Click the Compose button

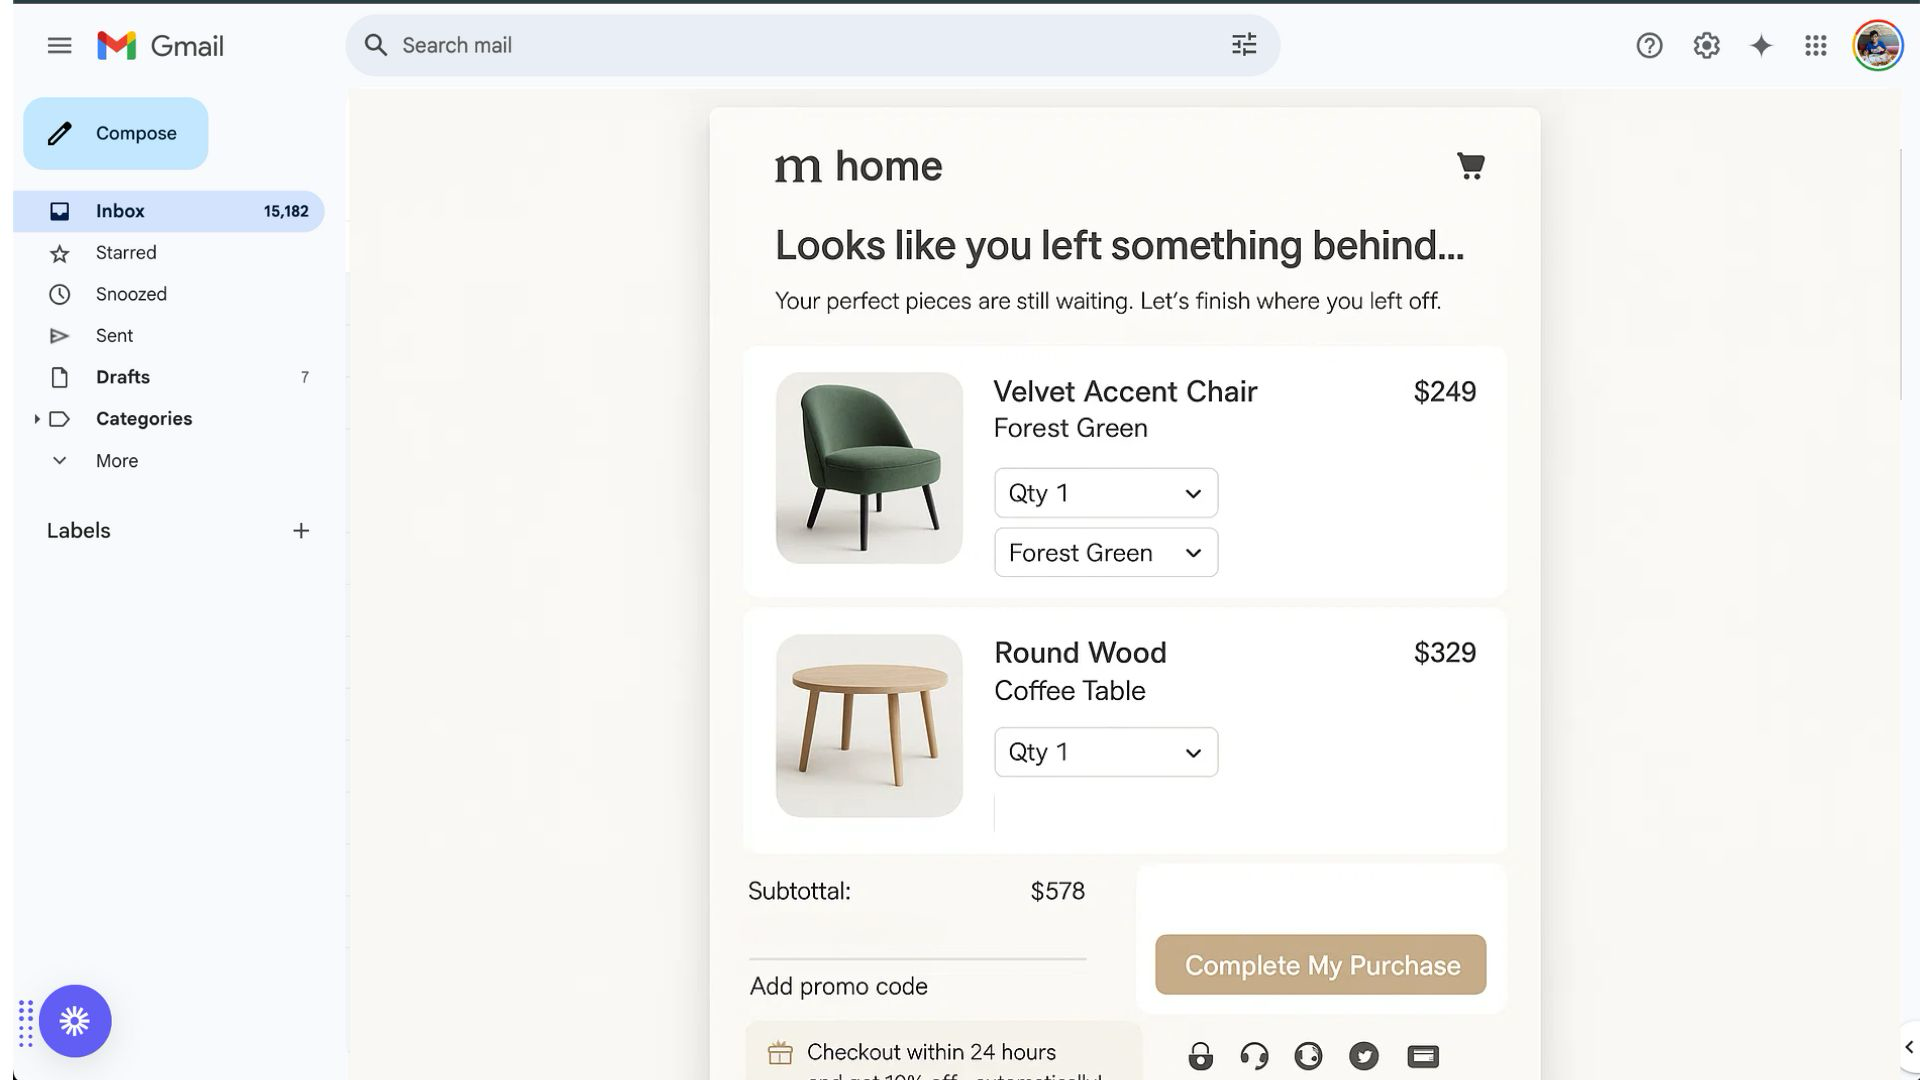point(116,133)
